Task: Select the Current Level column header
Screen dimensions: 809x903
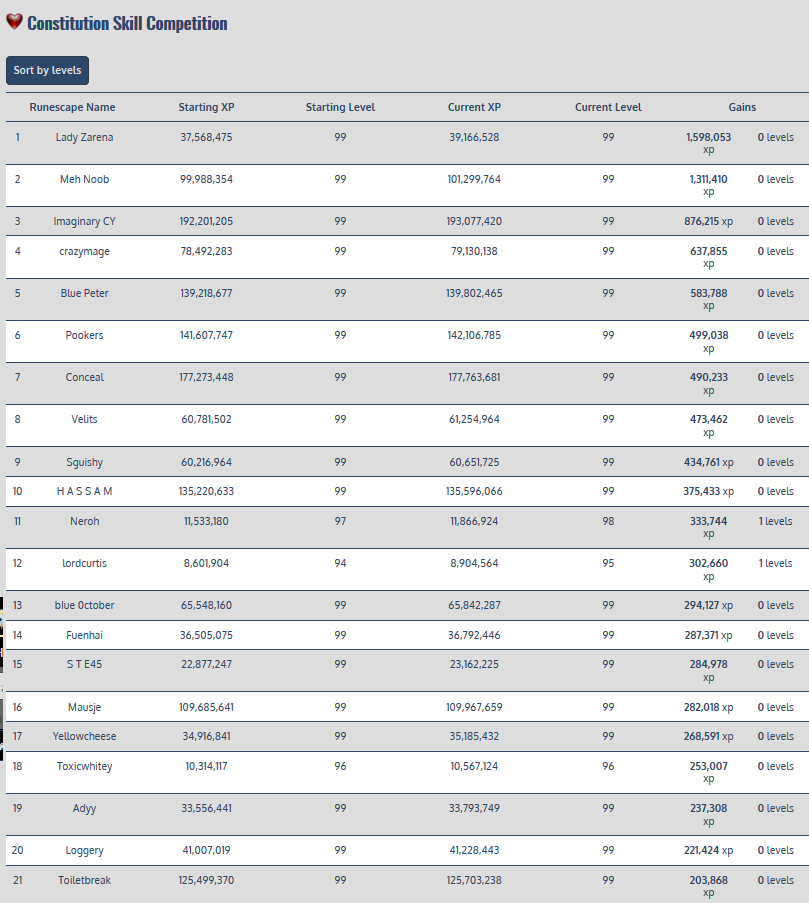Action: pyautogui.click(x=608, y=107)
